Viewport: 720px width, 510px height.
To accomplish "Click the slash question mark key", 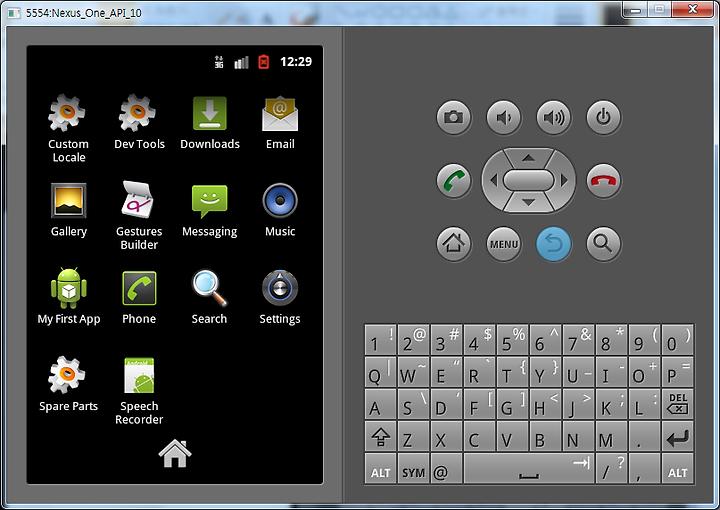I will point(612,468).
